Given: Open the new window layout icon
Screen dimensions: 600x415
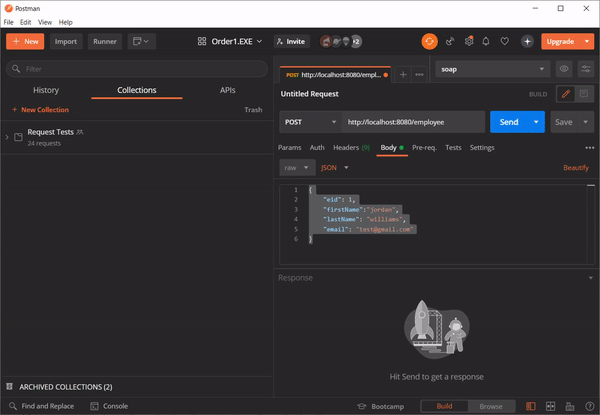Looking at the screenshot, I should click(141, 41).
